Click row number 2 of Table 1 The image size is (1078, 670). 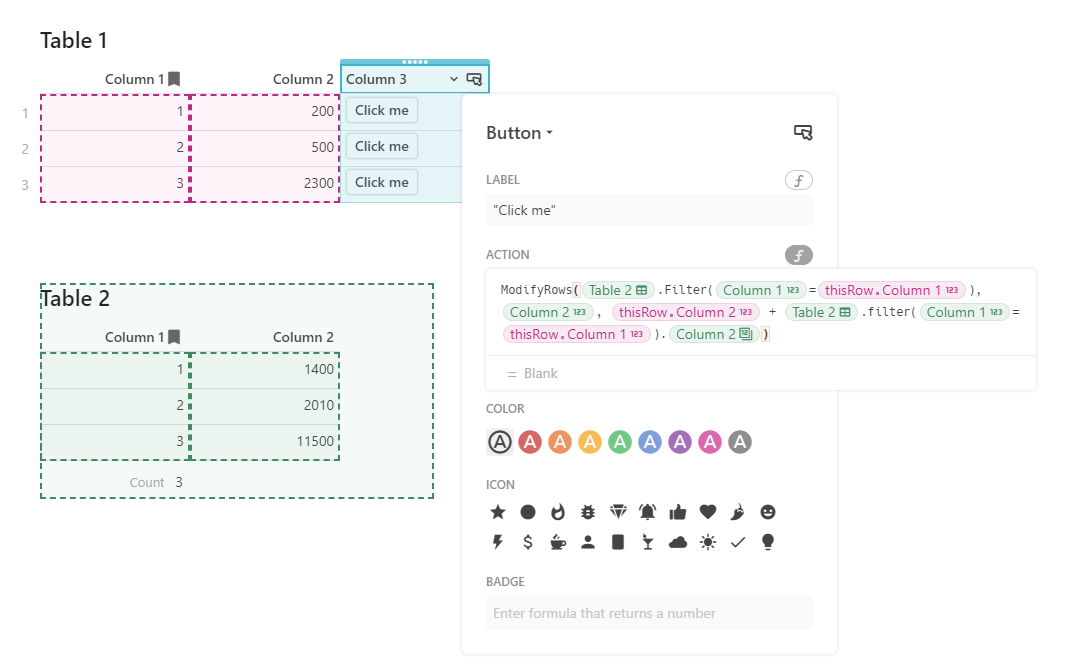pos(25,148)
